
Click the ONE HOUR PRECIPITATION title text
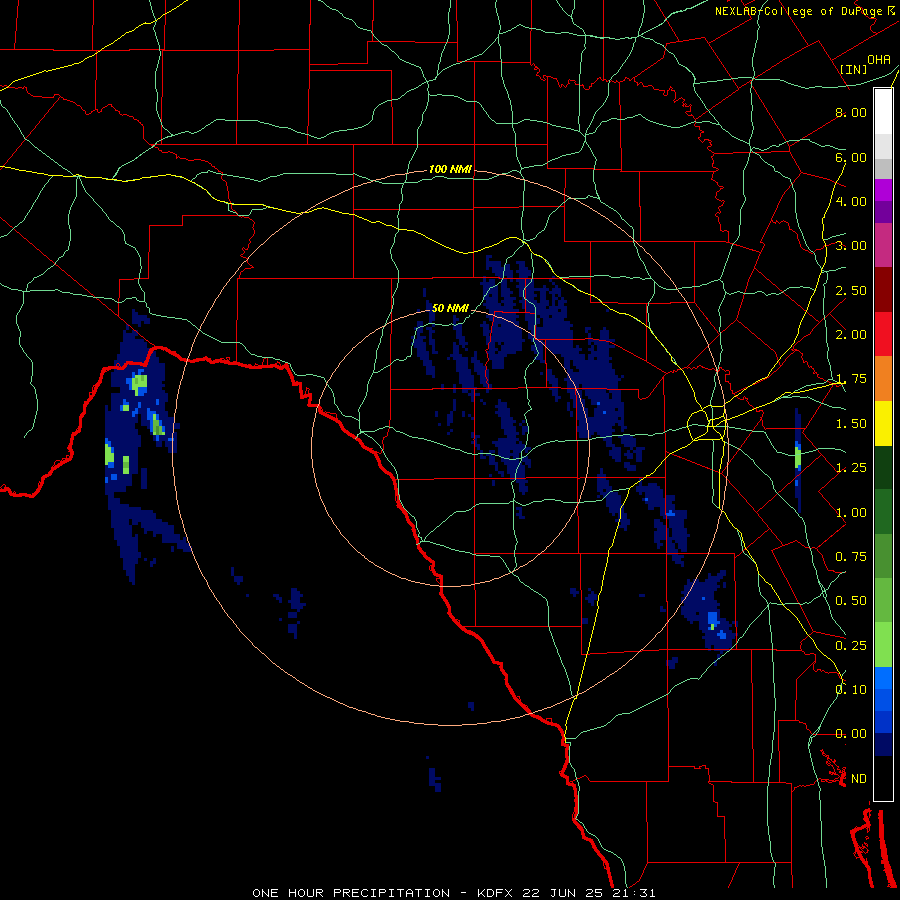coord(351,893)
